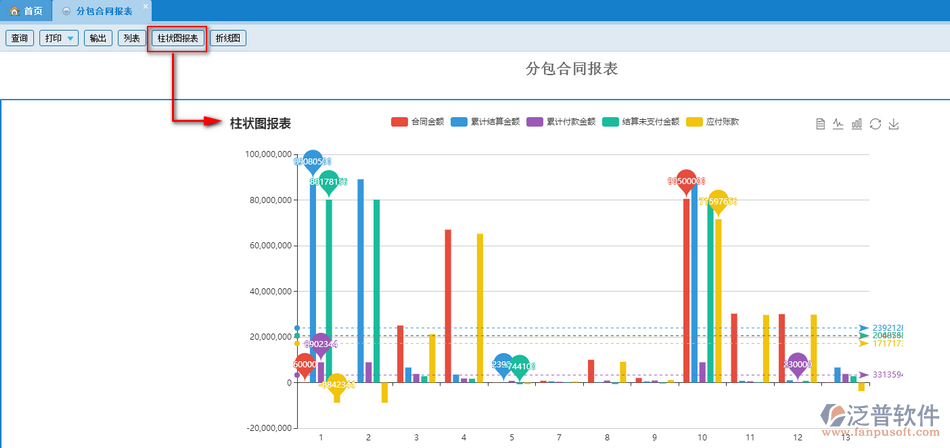Click the 查询 button
Image resolution: width=950 pixels, height=448 pixels.
pyautogui.click(x=19, y=39)
